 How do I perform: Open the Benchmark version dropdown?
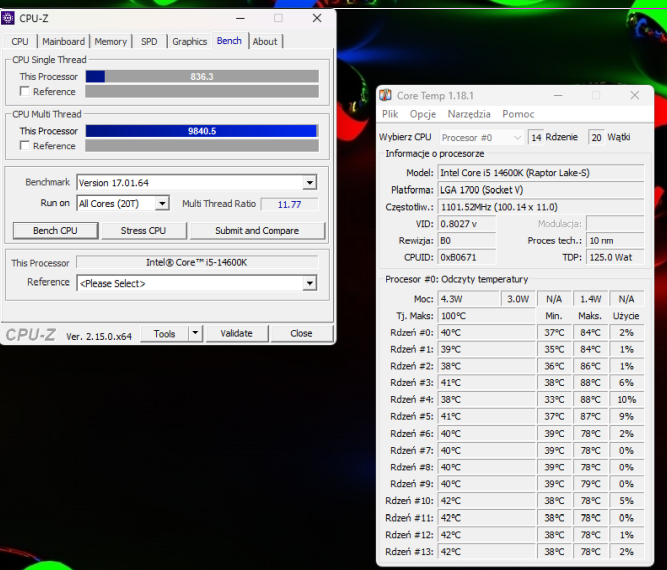(309, 183)
